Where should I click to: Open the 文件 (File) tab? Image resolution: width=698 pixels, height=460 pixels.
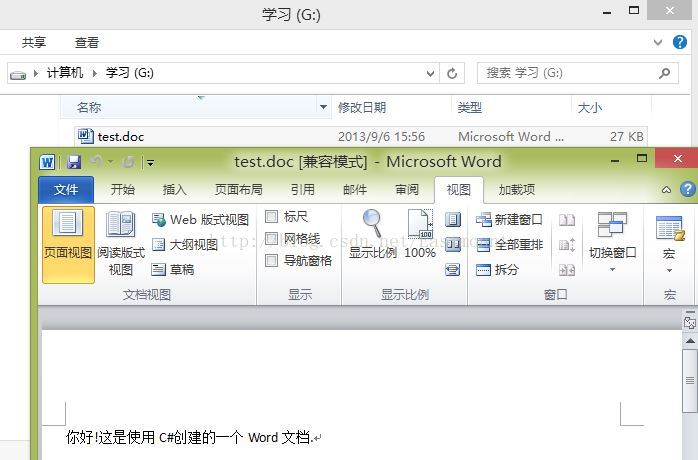tap(66, 190)
